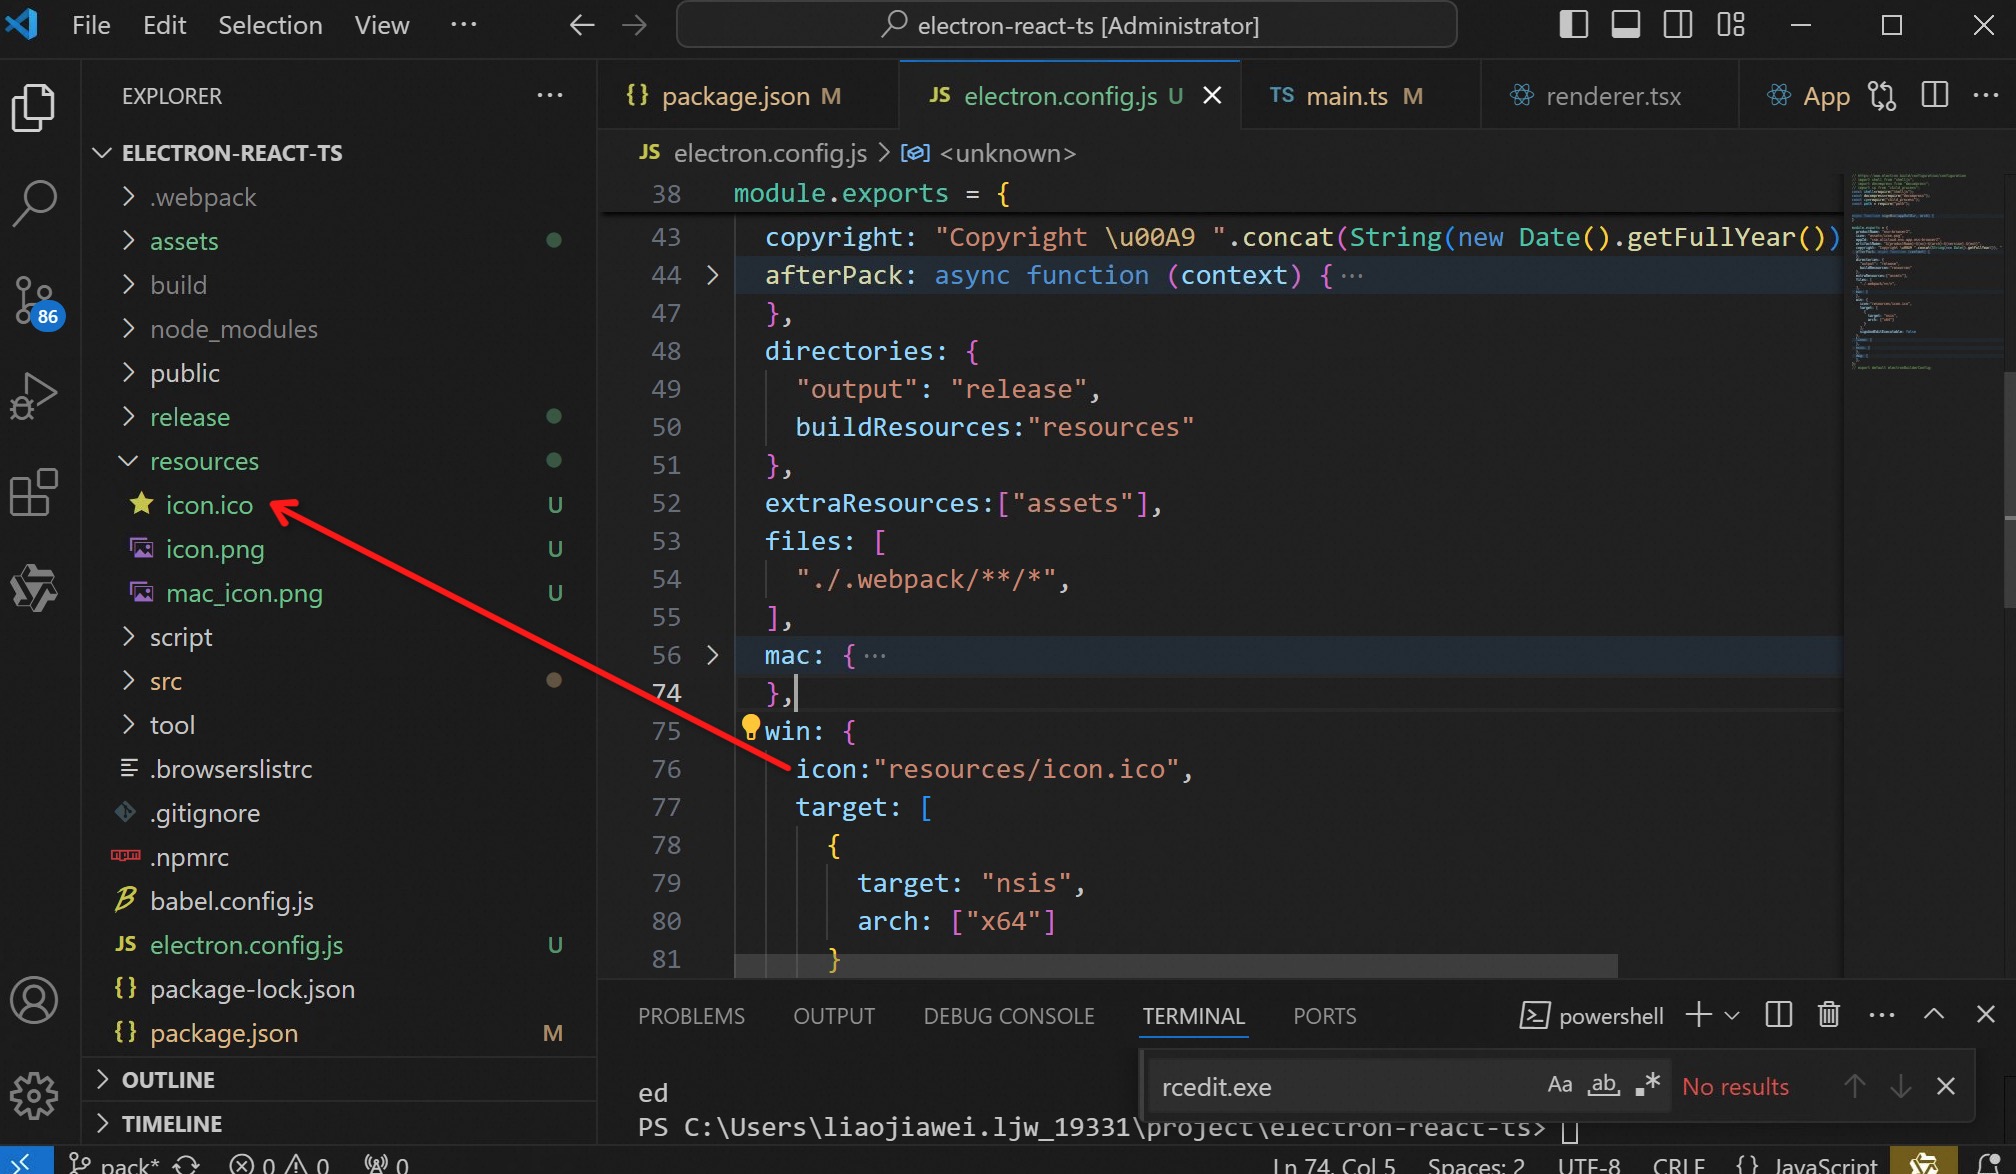Toggle Use Regular Expression in terminal find

[x=1647, y=1086]
